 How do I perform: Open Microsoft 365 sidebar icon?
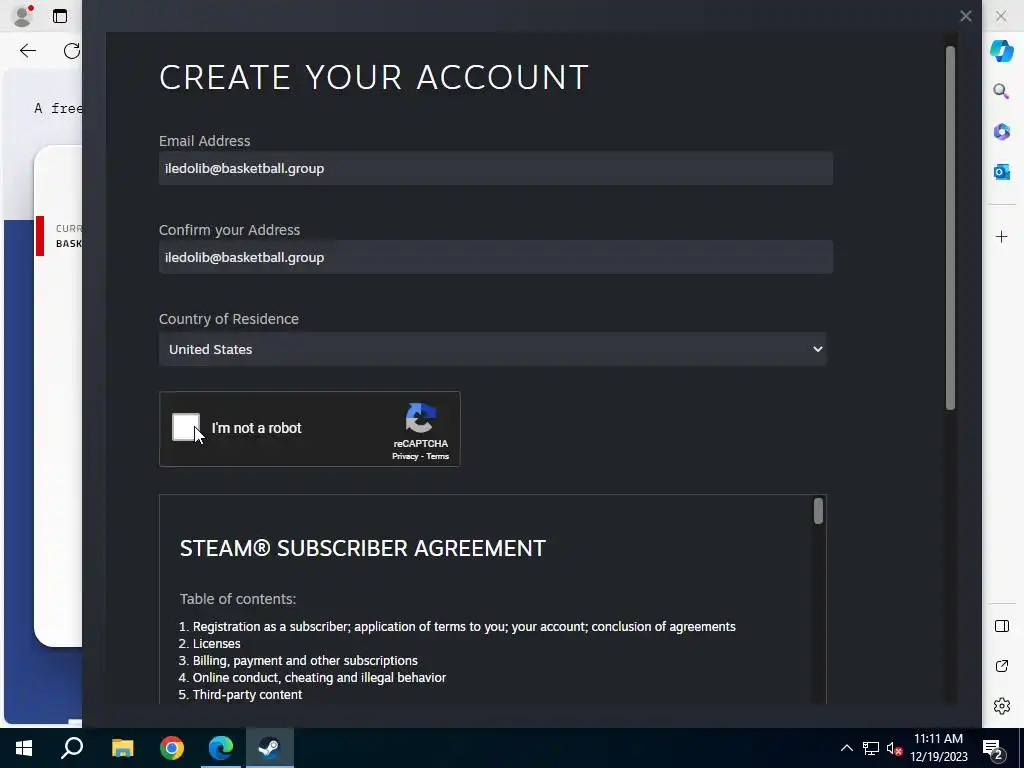tap(1001, 131)
